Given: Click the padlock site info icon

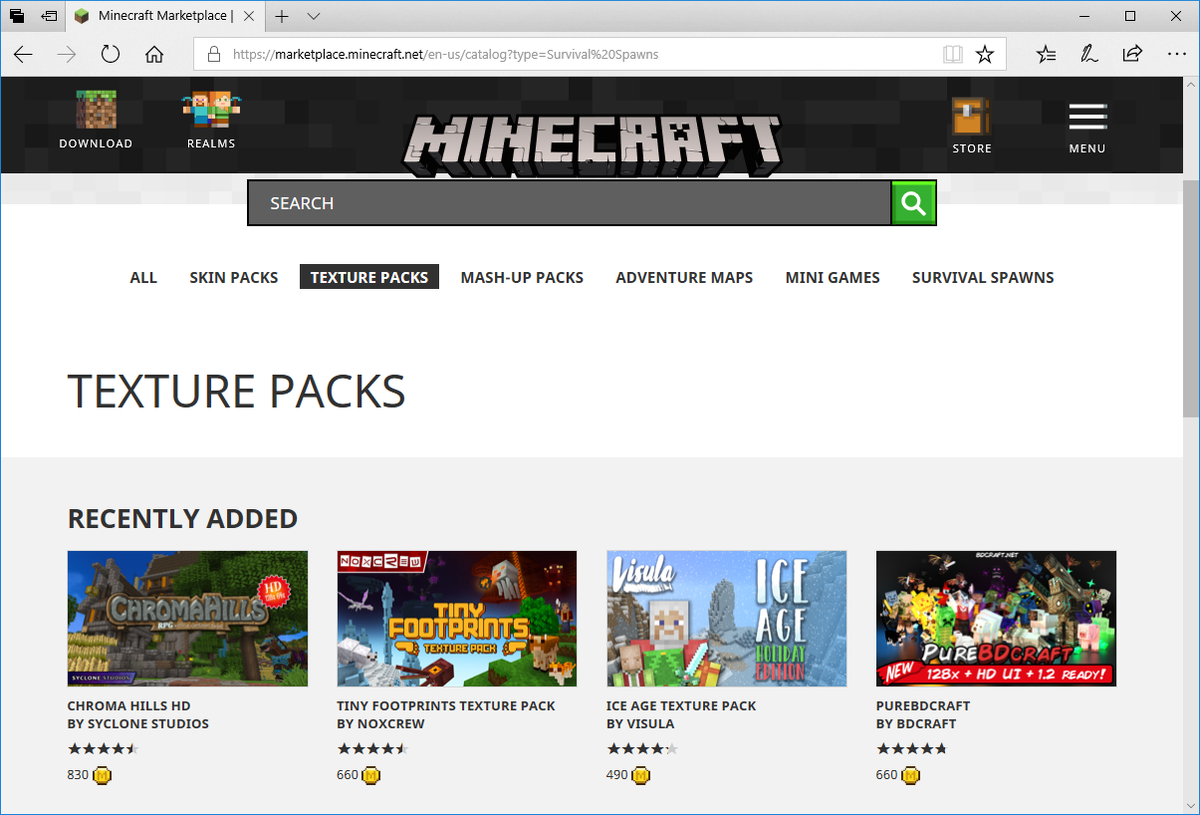Looking at the screenshot, I should click(x=213, y=54).
